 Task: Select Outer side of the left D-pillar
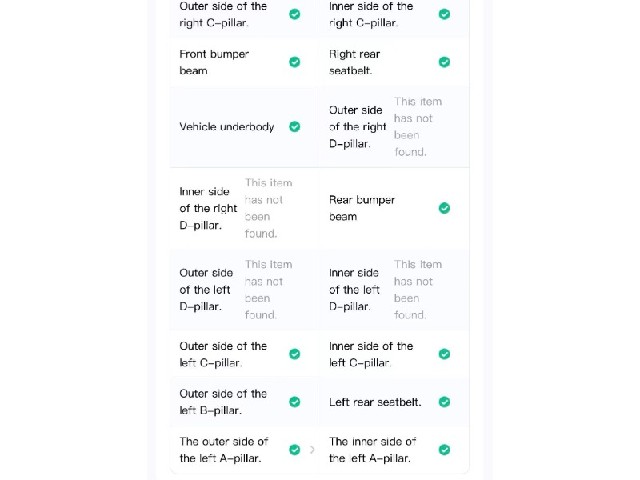[x=206, y=290]
